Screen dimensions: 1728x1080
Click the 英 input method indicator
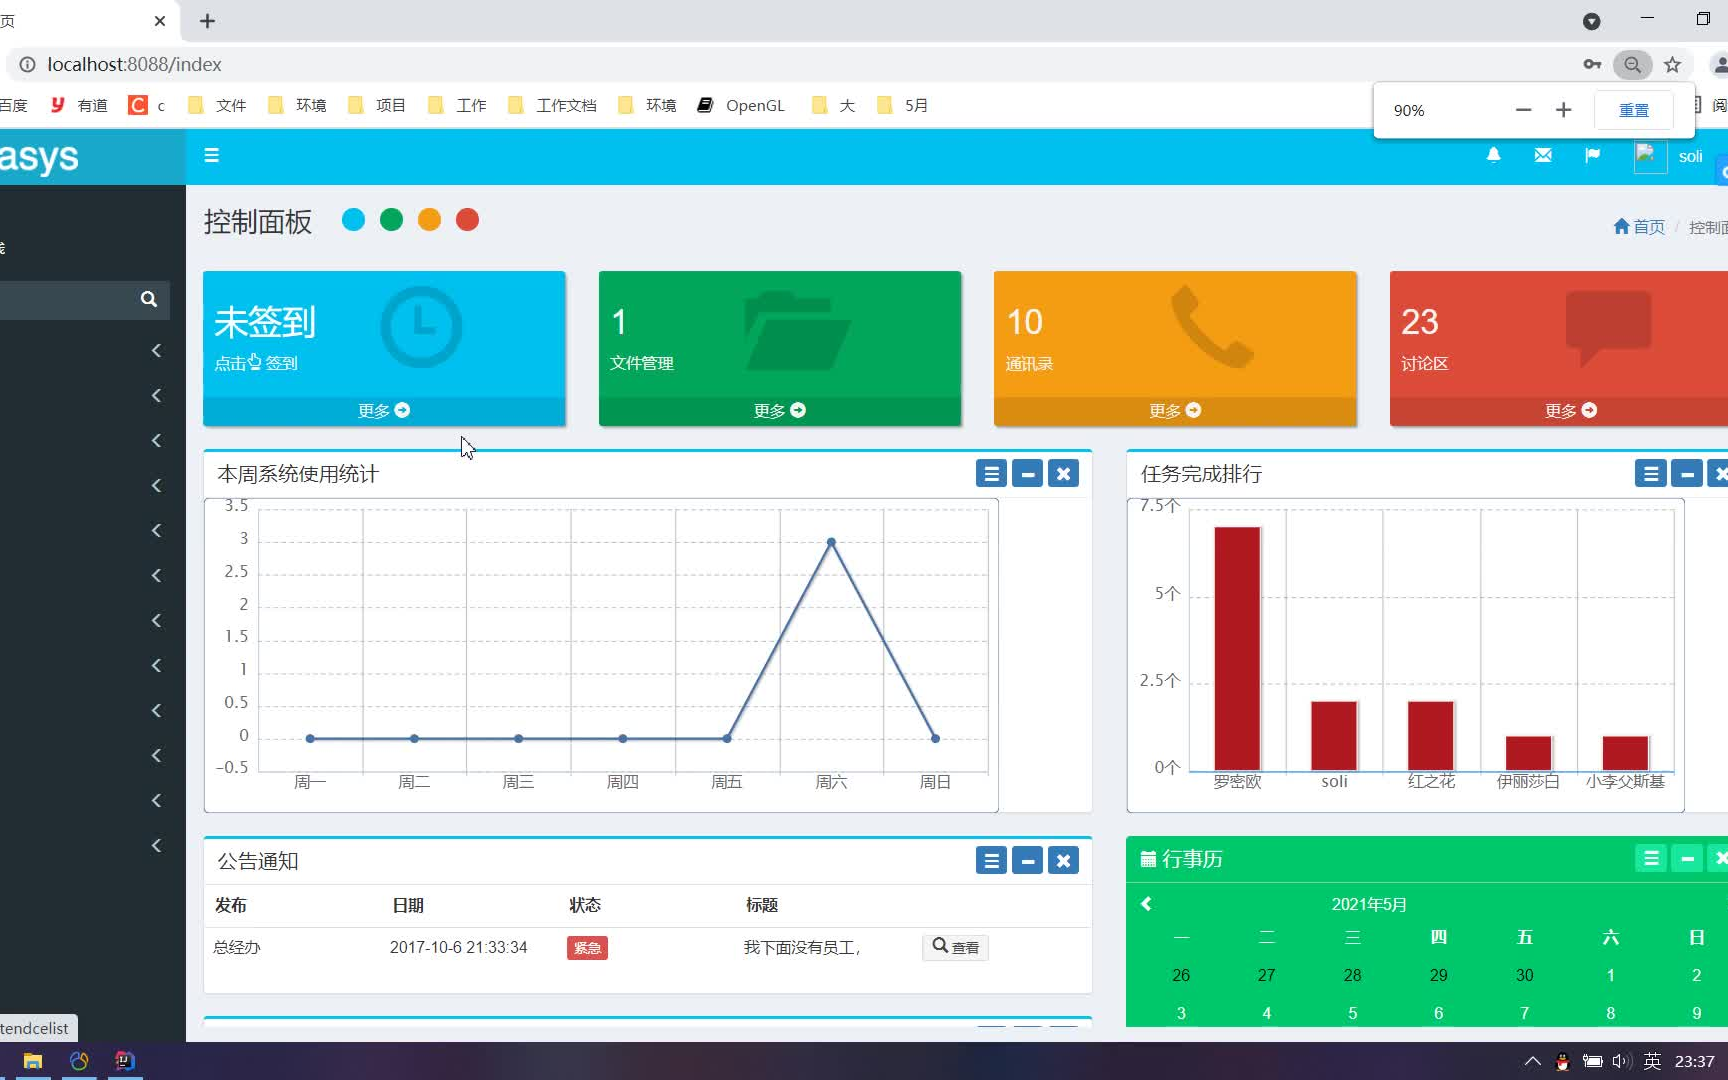point(1652,1061)
